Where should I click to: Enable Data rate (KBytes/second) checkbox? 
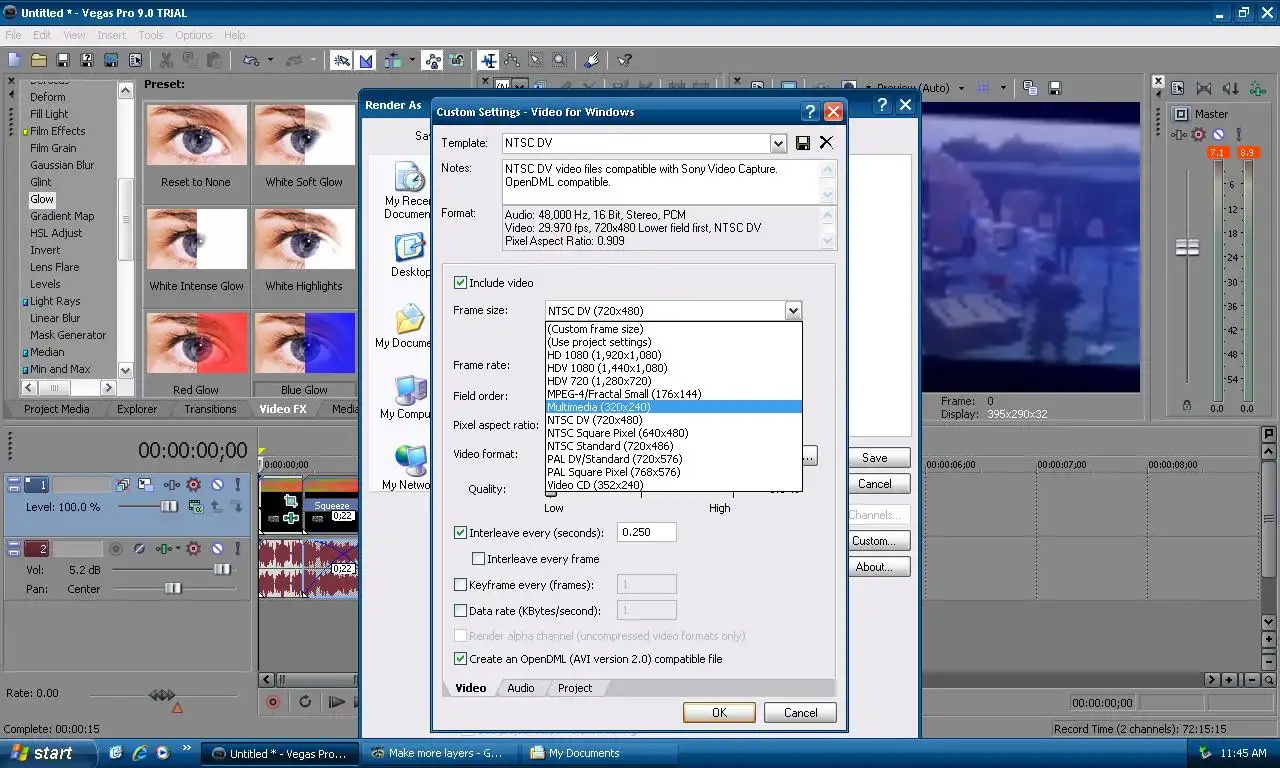tap(461, 611)
